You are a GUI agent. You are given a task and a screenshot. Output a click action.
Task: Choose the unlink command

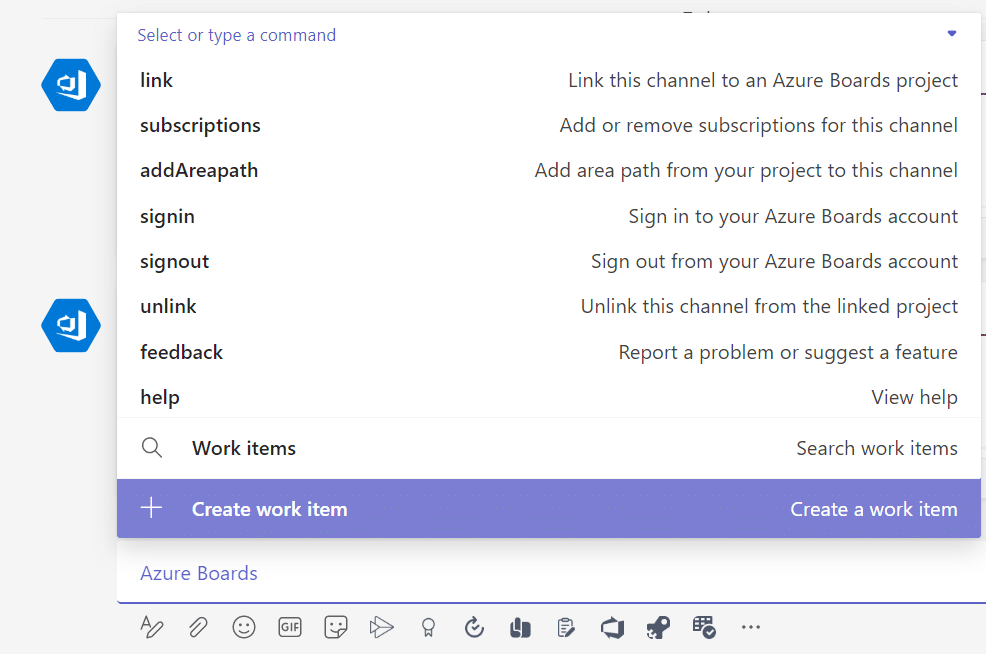click(x=549, y=307)
